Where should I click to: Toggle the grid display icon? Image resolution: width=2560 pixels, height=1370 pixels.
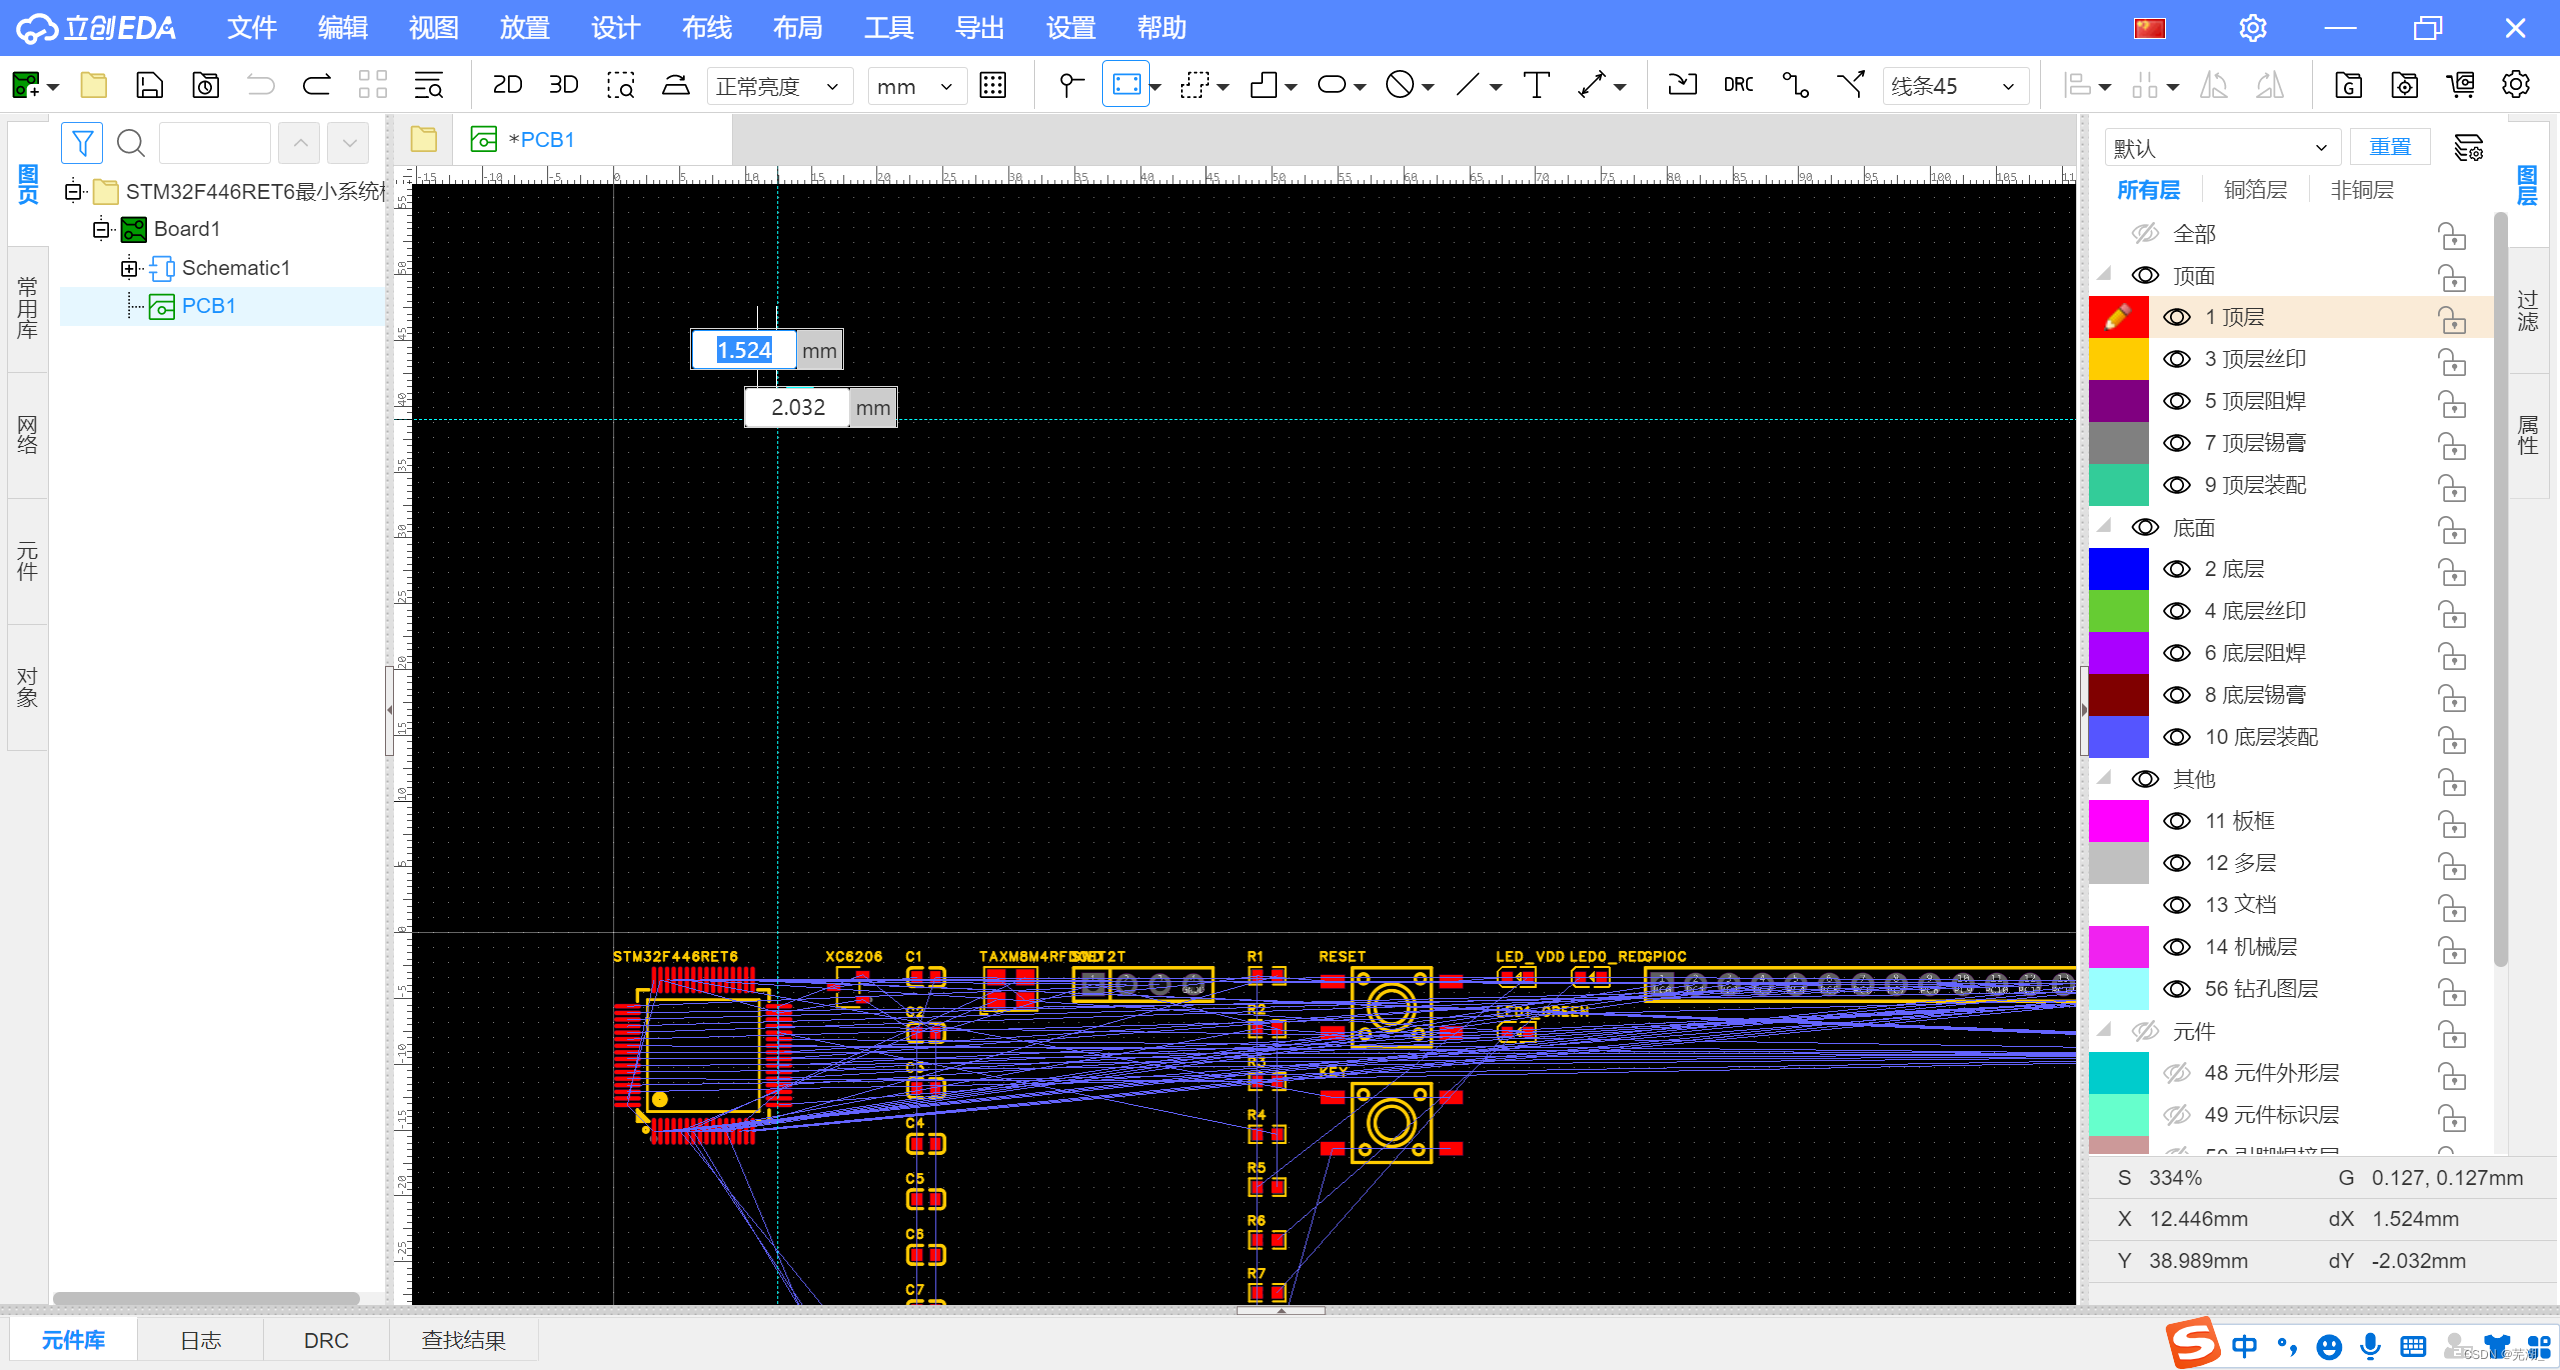click(992, 86)
